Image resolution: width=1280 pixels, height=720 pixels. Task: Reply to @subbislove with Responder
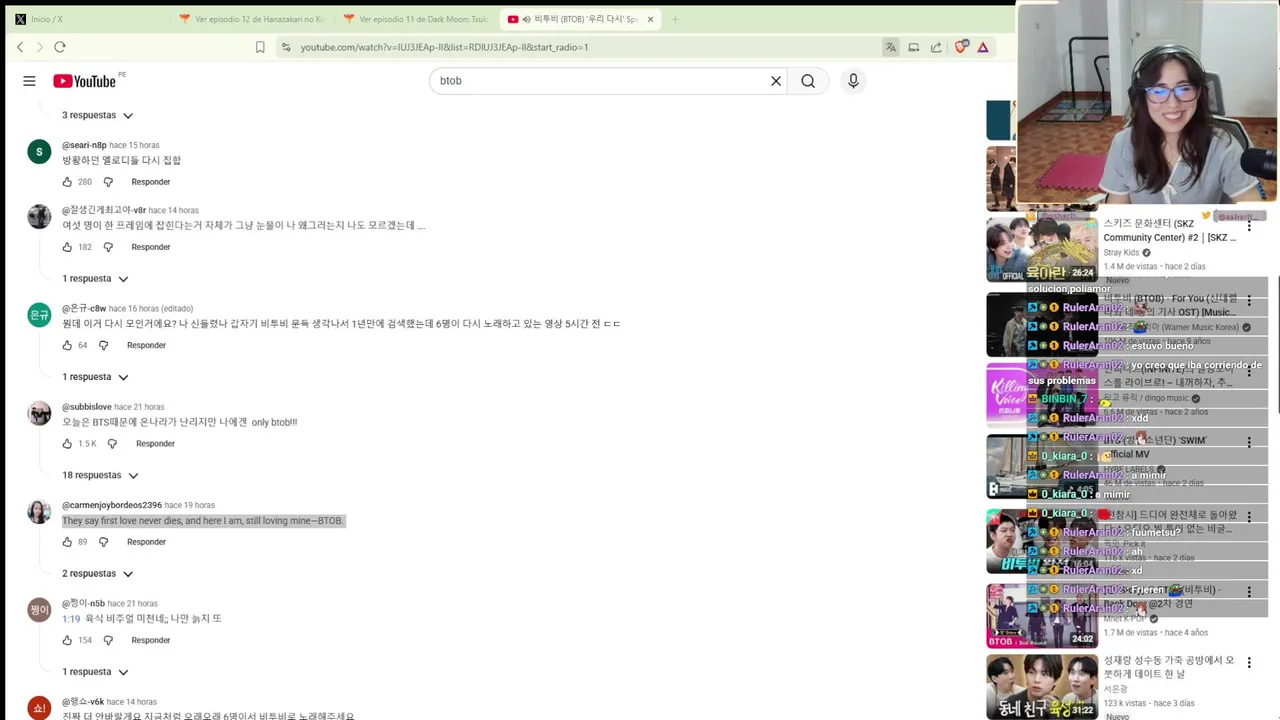[x=155, y=444]
